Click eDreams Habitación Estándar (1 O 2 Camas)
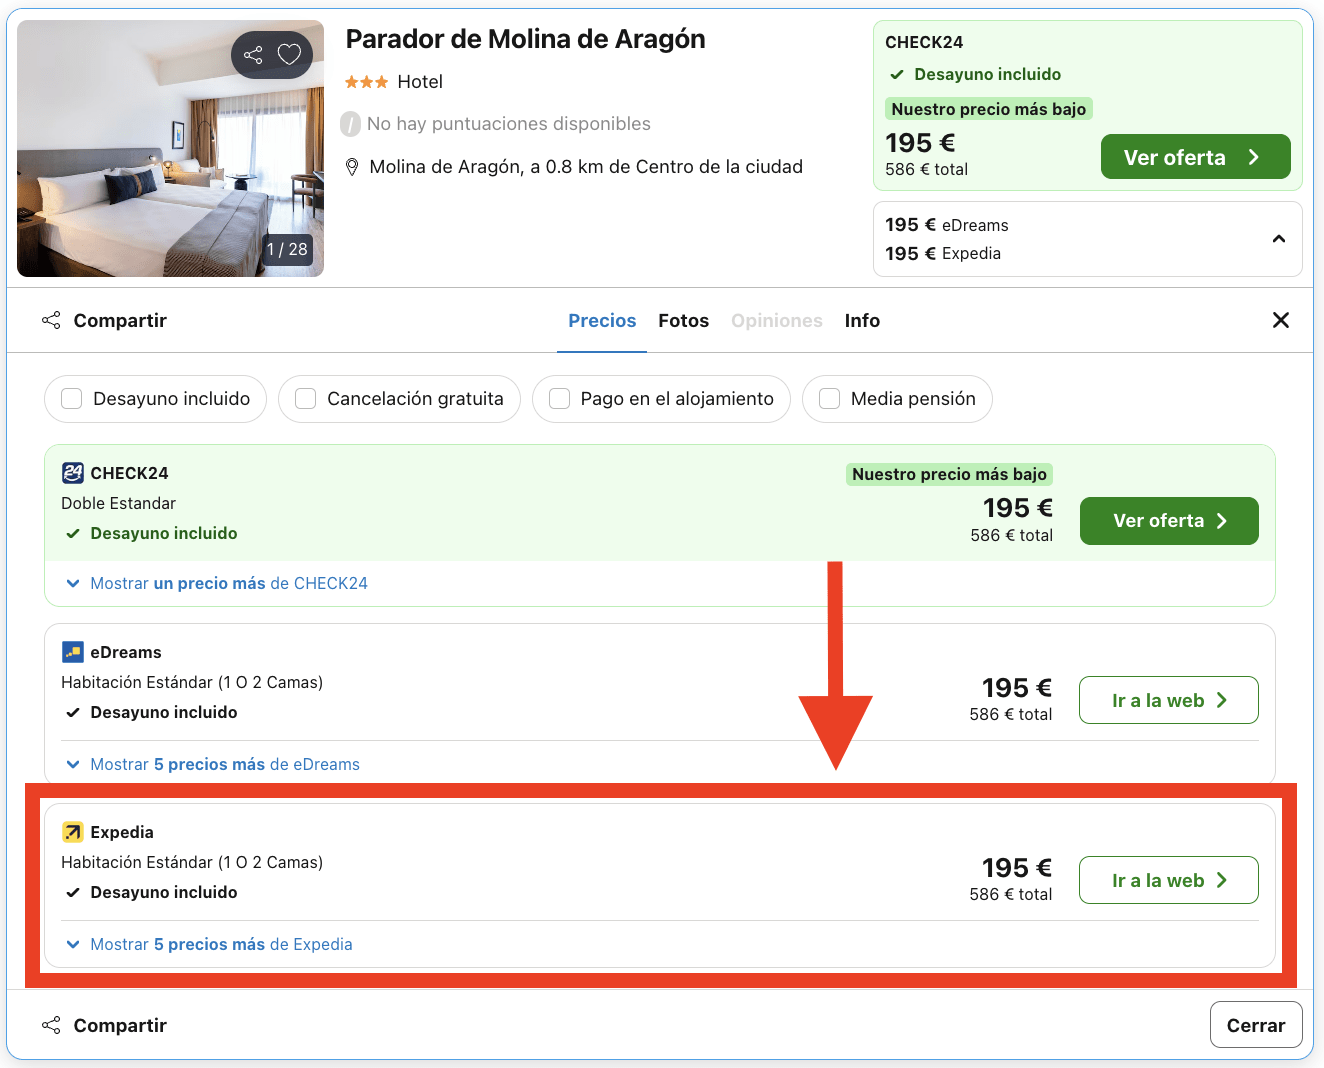Viewport: 1324px width, 1068px height. click(192, 682)
